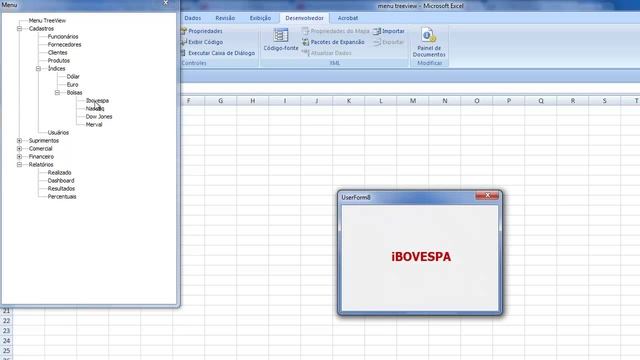
Task: Switch to the Dados ribbon tab
Action: click(x=193, y=18)
